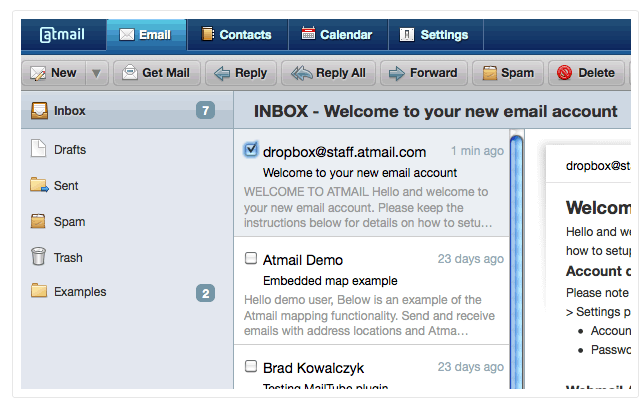Viewport: 644px width, 409px height.
Task: Click the atmail logo
Action: pyautogui.click(x=62, y=34)
